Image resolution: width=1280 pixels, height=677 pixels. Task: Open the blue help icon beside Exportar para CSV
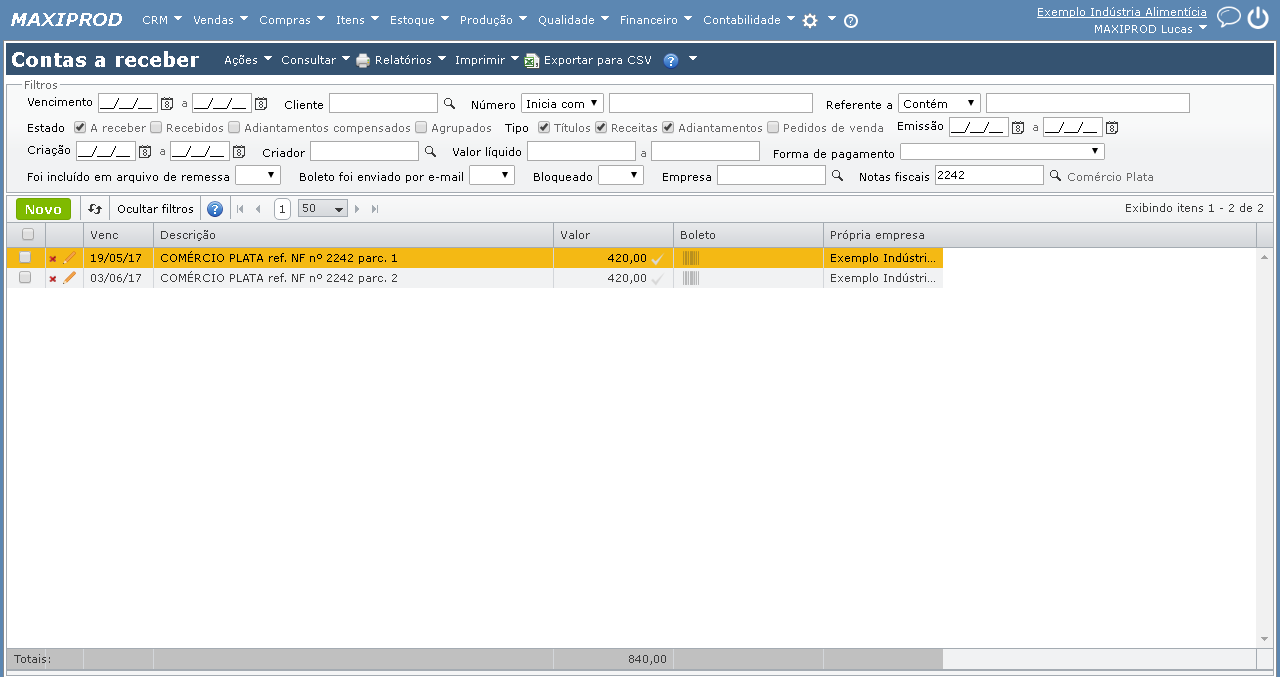[671, 60]
